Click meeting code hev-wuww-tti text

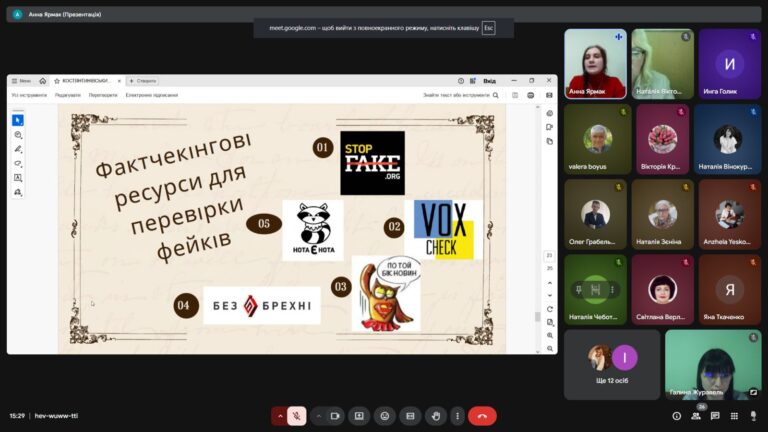(56, 416)
